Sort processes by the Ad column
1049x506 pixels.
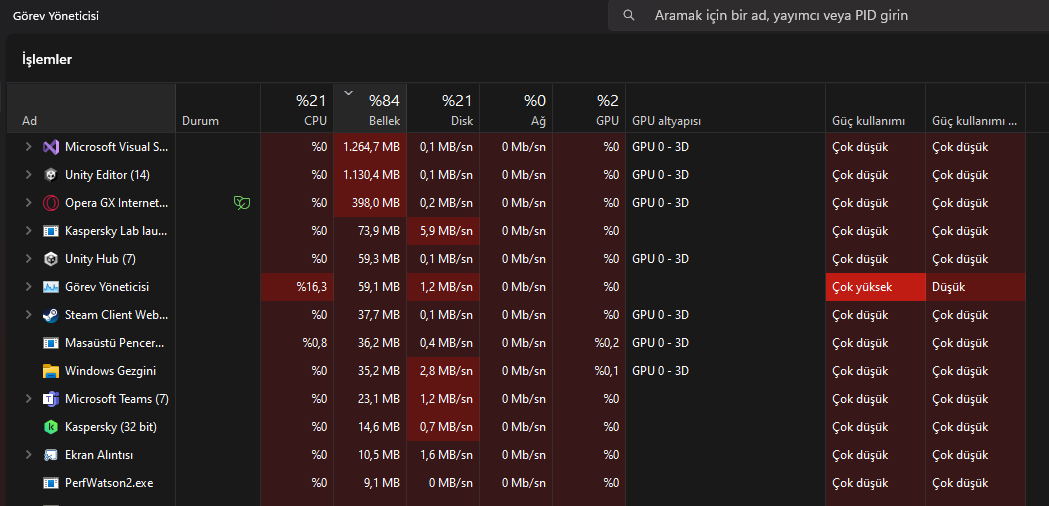coord(91,108)
